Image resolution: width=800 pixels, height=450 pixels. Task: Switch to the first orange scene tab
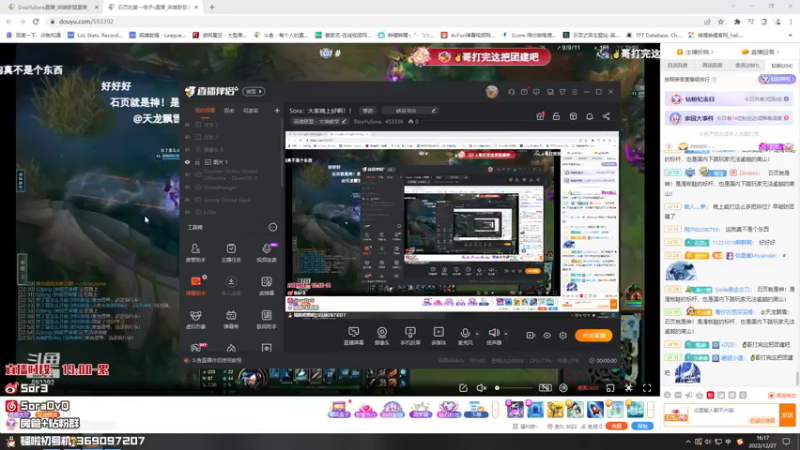coord(205,110)
